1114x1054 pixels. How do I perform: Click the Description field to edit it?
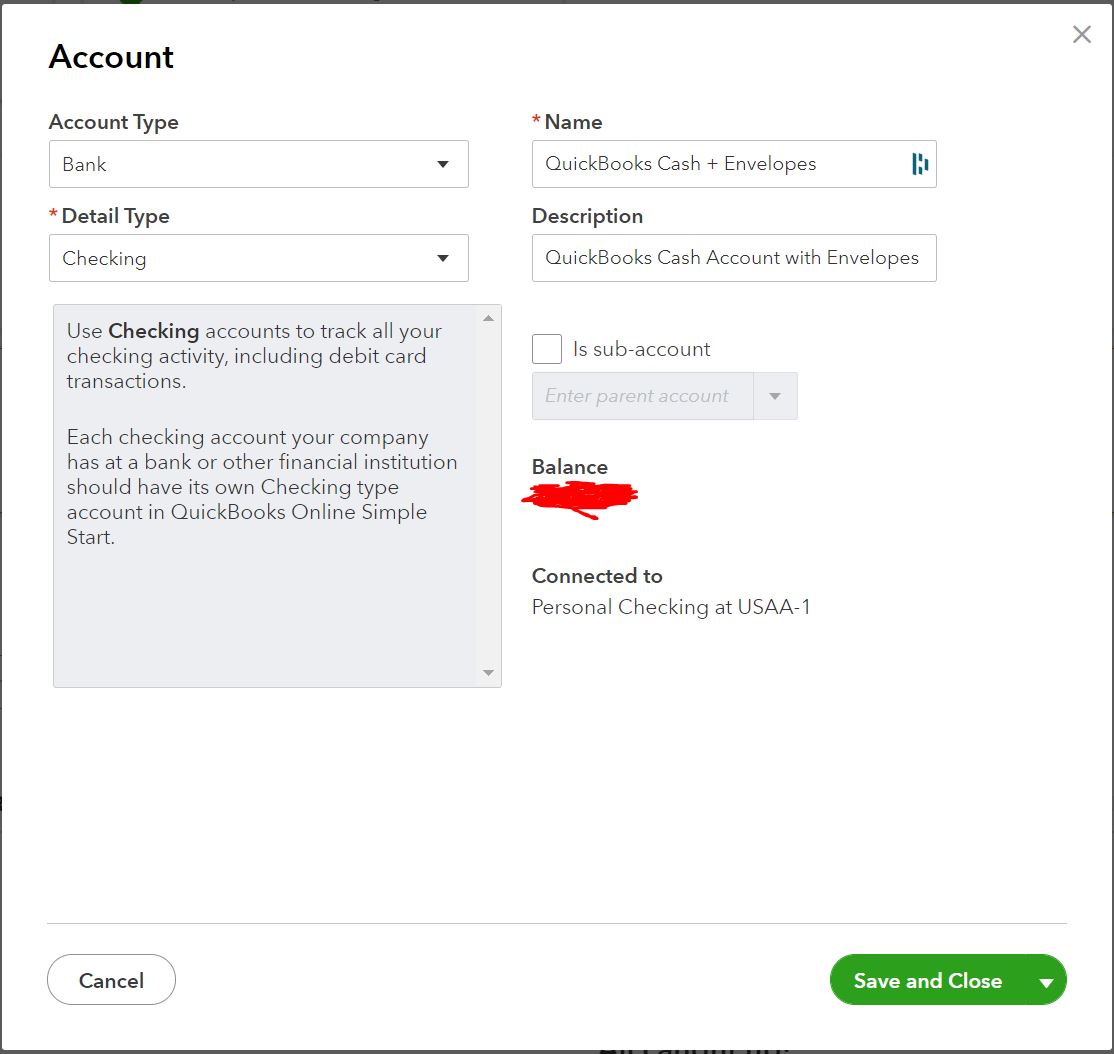(x=734, y=258)
